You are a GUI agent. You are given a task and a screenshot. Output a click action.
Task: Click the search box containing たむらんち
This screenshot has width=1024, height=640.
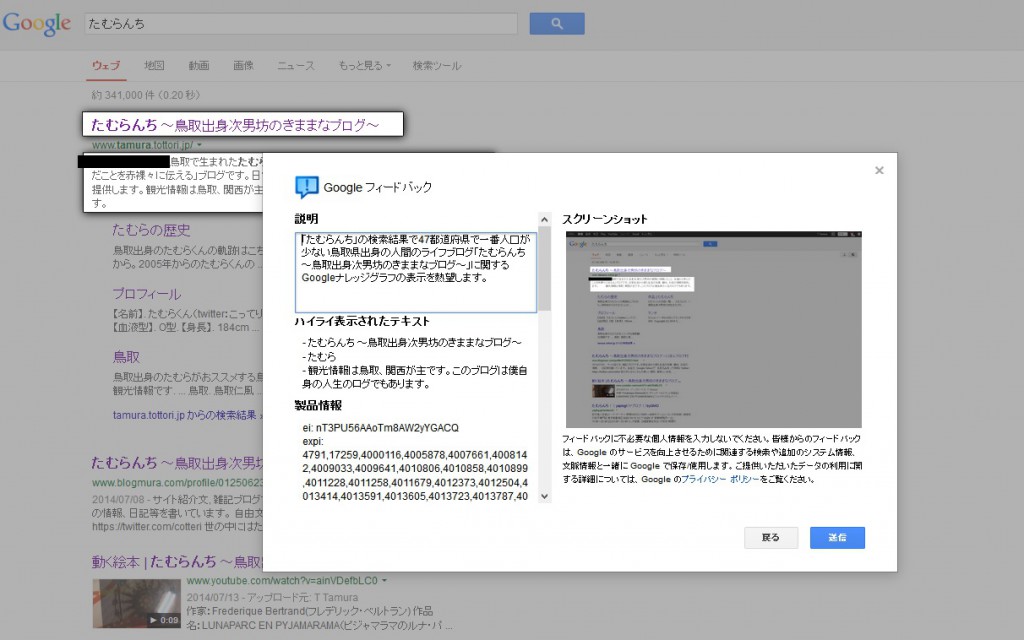point(301,24)
